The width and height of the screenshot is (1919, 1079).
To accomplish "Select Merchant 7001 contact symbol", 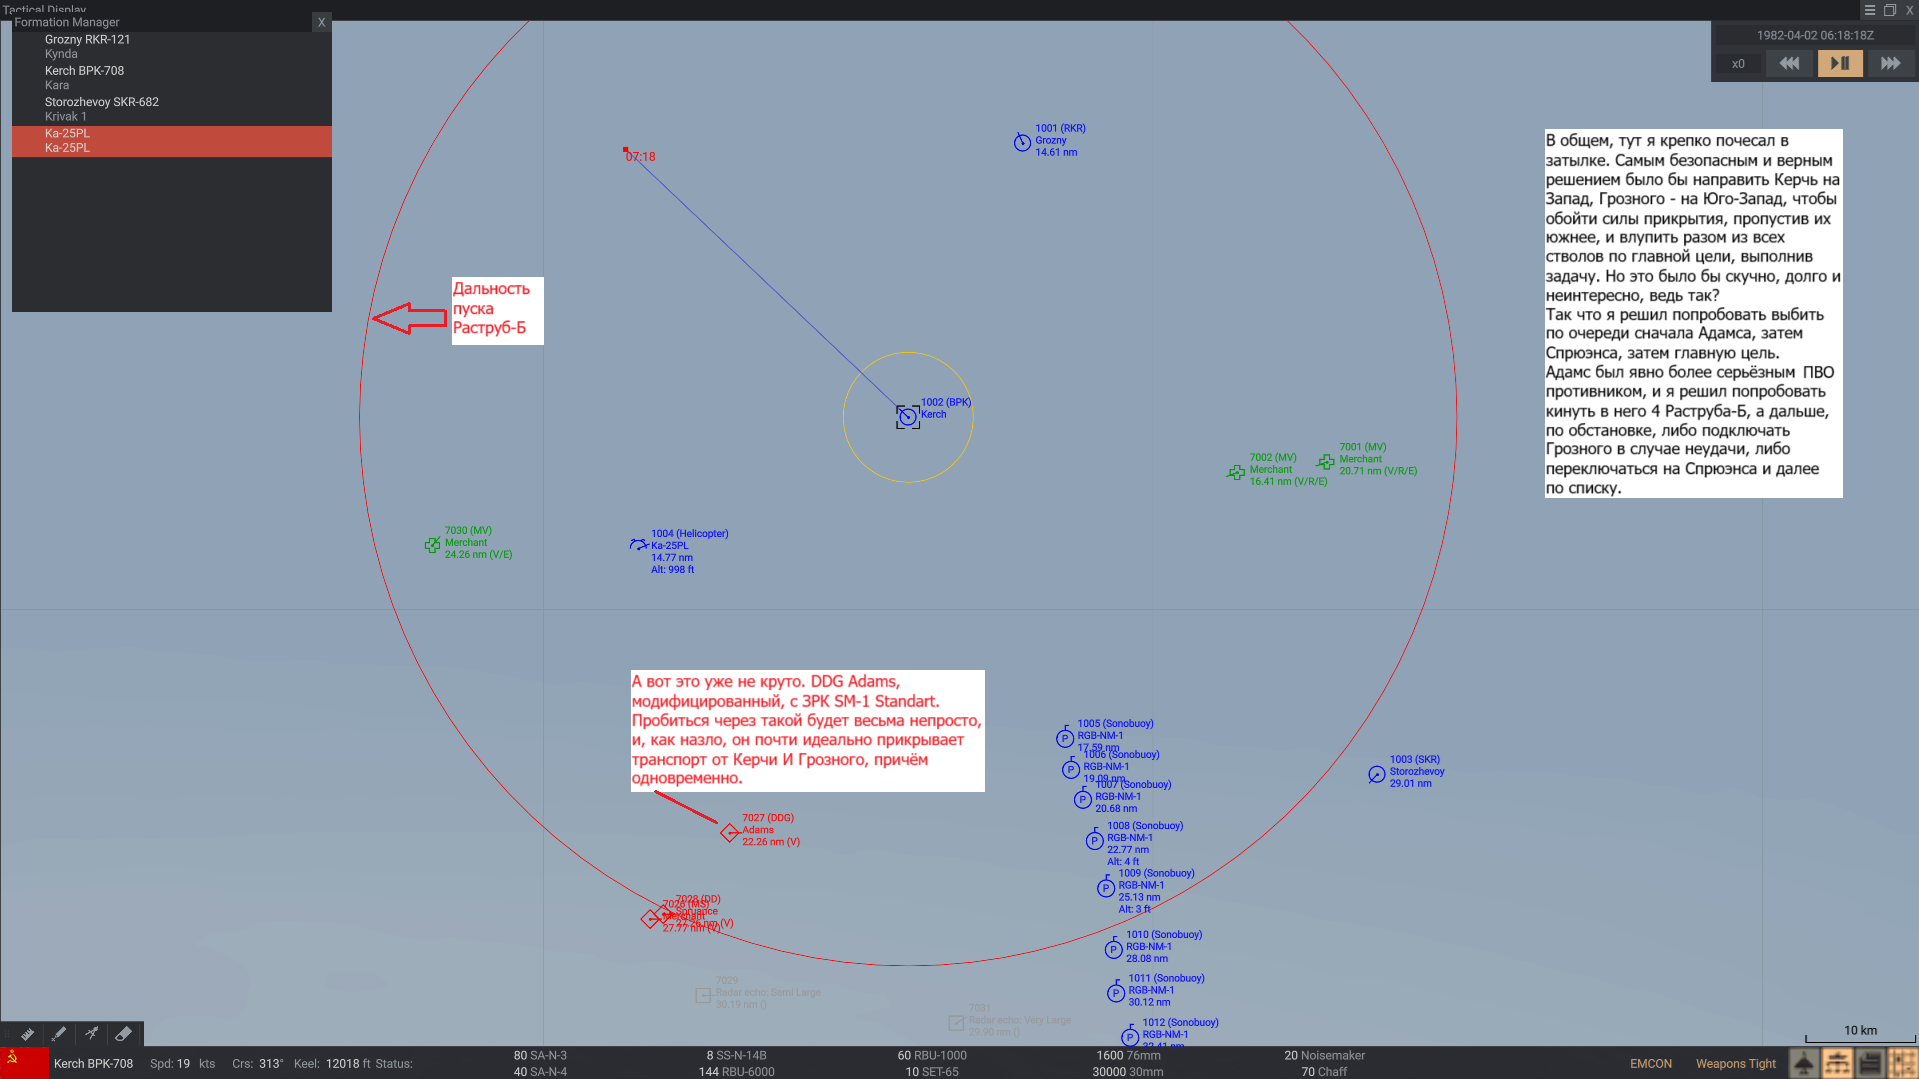I will coord(1326,462).
